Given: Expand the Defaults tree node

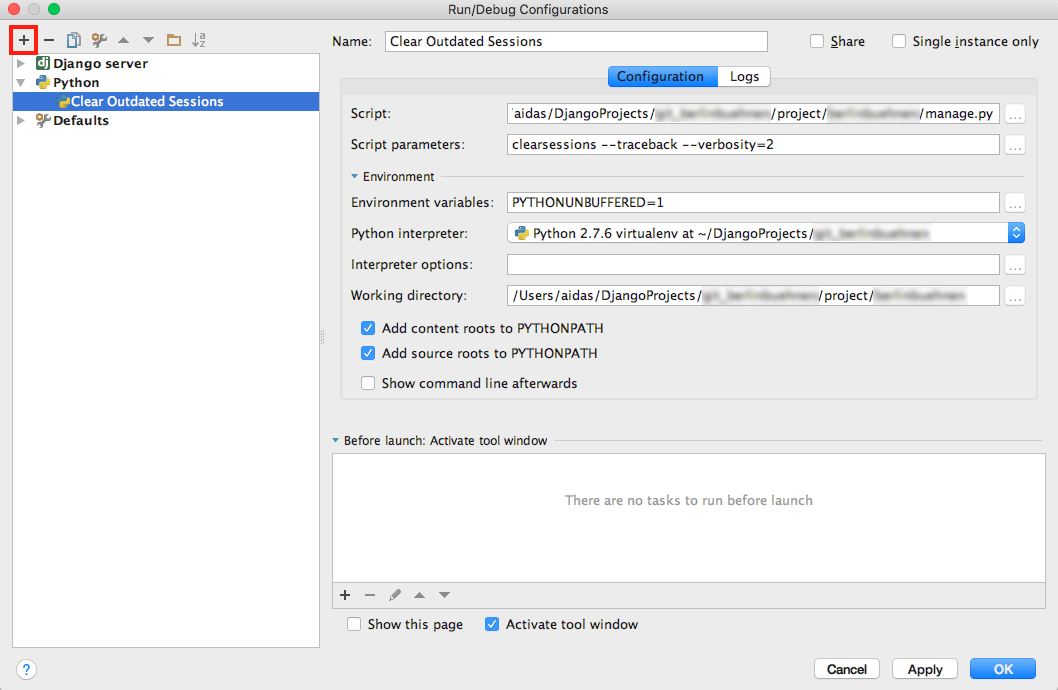Looking at the screenshot, I should [21, 120].
